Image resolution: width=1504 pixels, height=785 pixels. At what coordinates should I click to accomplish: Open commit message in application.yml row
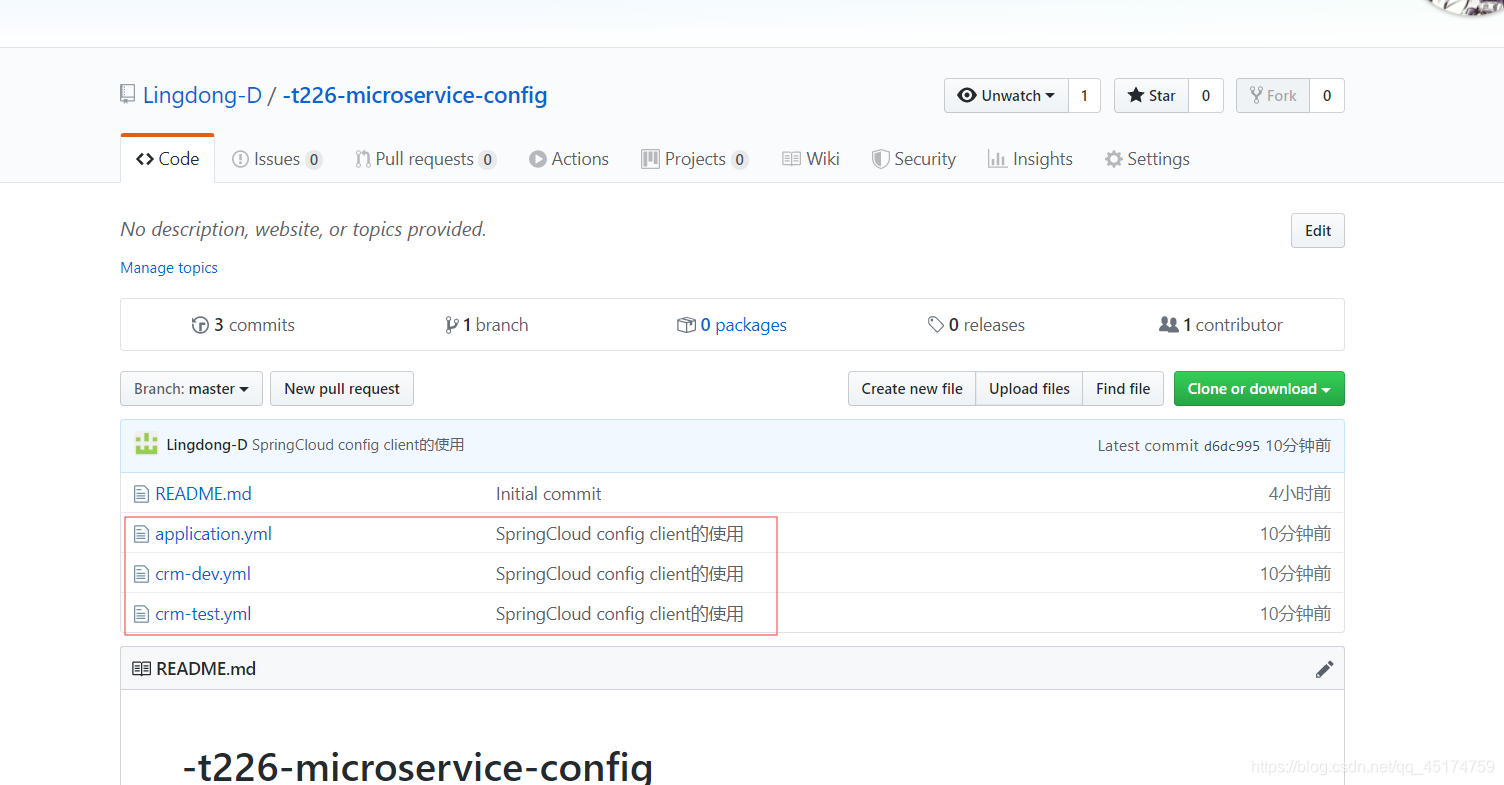click(x=620, y=534)
